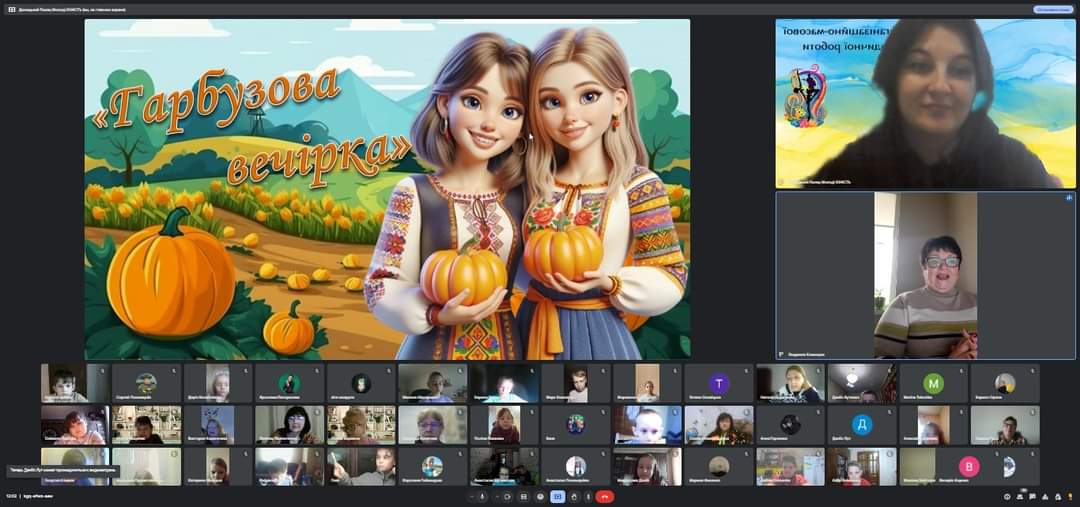This screenshot has height=507, width=1080.
Task: Open host controls lock icon
Action: pos(1058,497)
